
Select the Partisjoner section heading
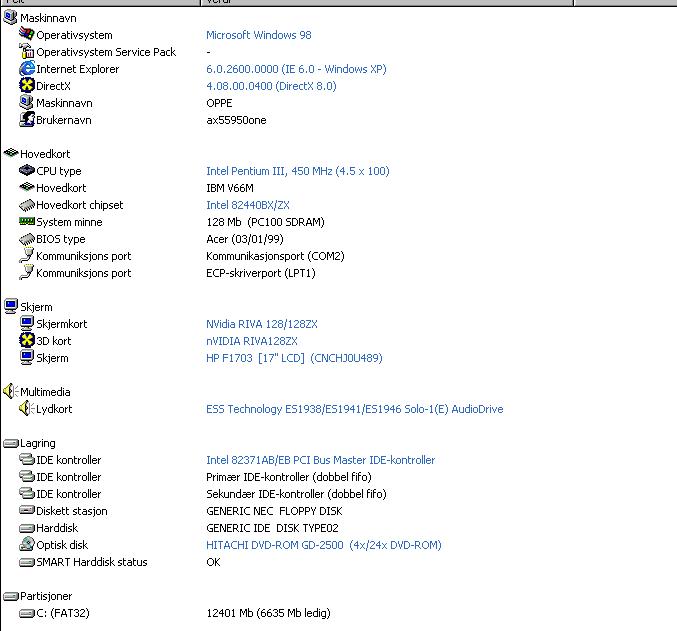pyautogui.click(x=46, y=596)
